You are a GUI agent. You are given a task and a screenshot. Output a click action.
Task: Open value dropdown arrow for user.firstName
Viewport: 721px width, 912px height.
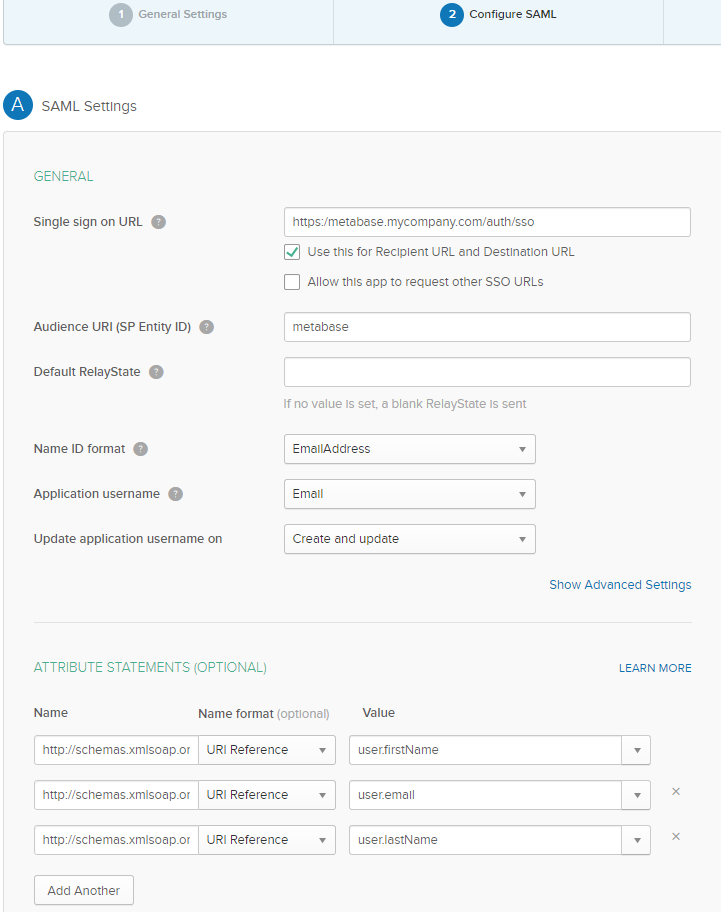point(637,750)
